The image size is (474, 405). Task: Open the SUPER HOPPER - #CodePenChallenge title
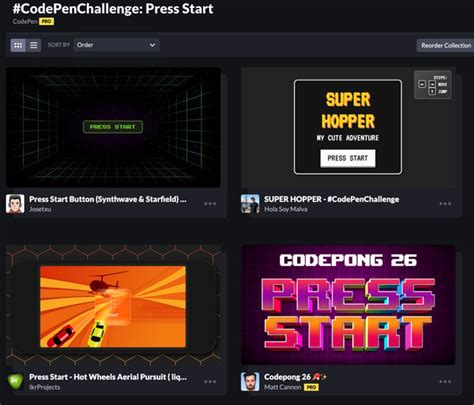(331, 199)
